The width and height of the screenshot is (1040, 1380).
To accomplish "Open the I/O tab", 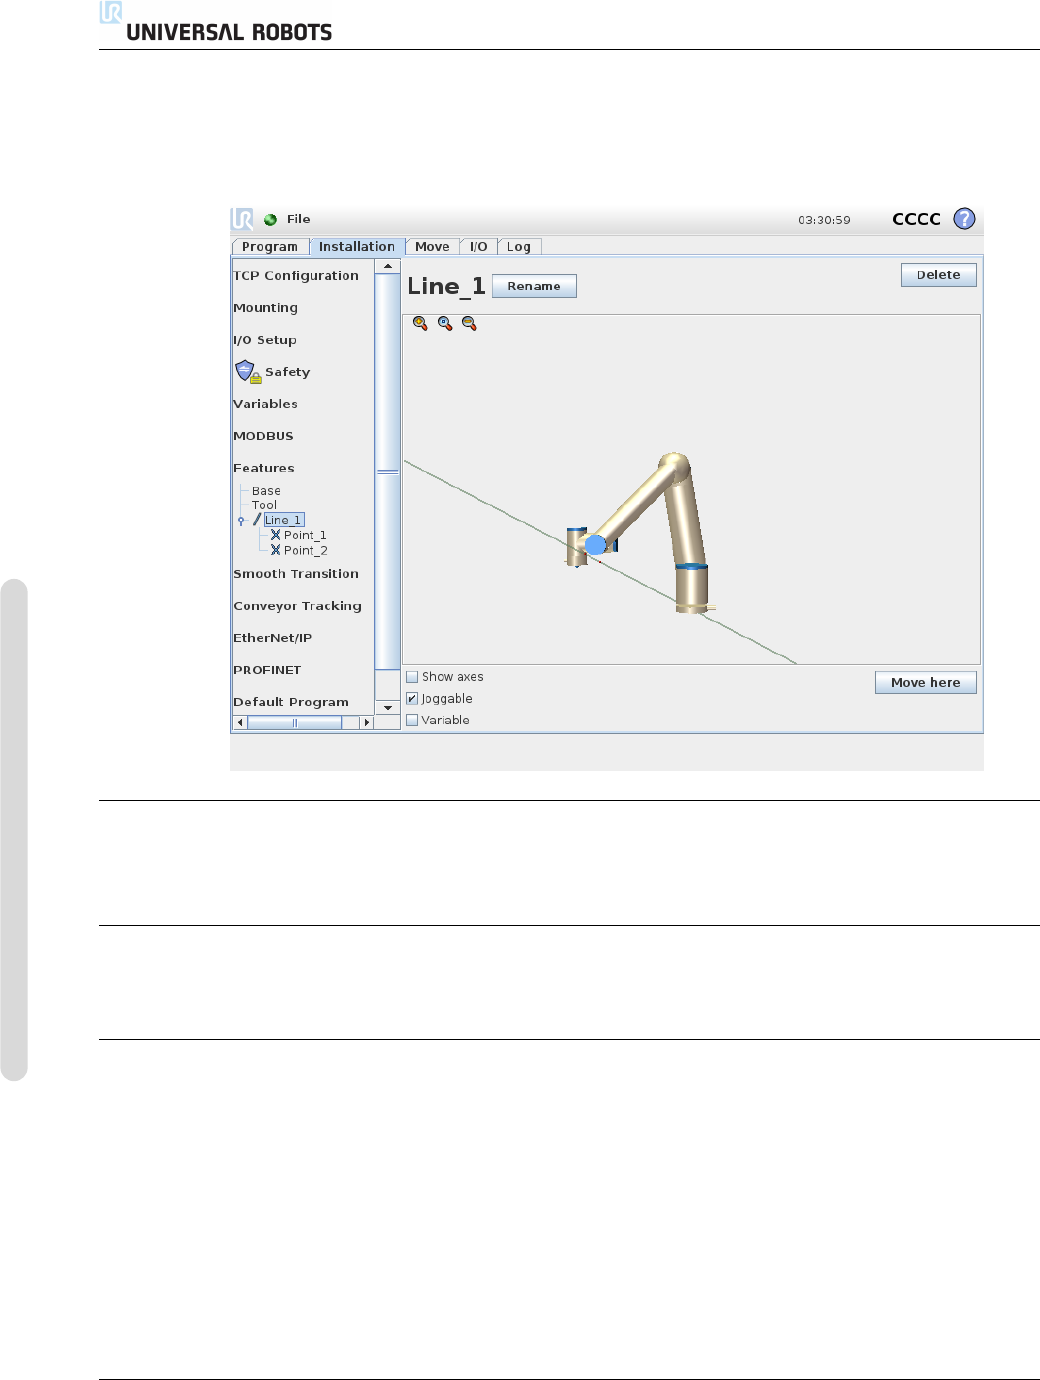I will (479, 247).
